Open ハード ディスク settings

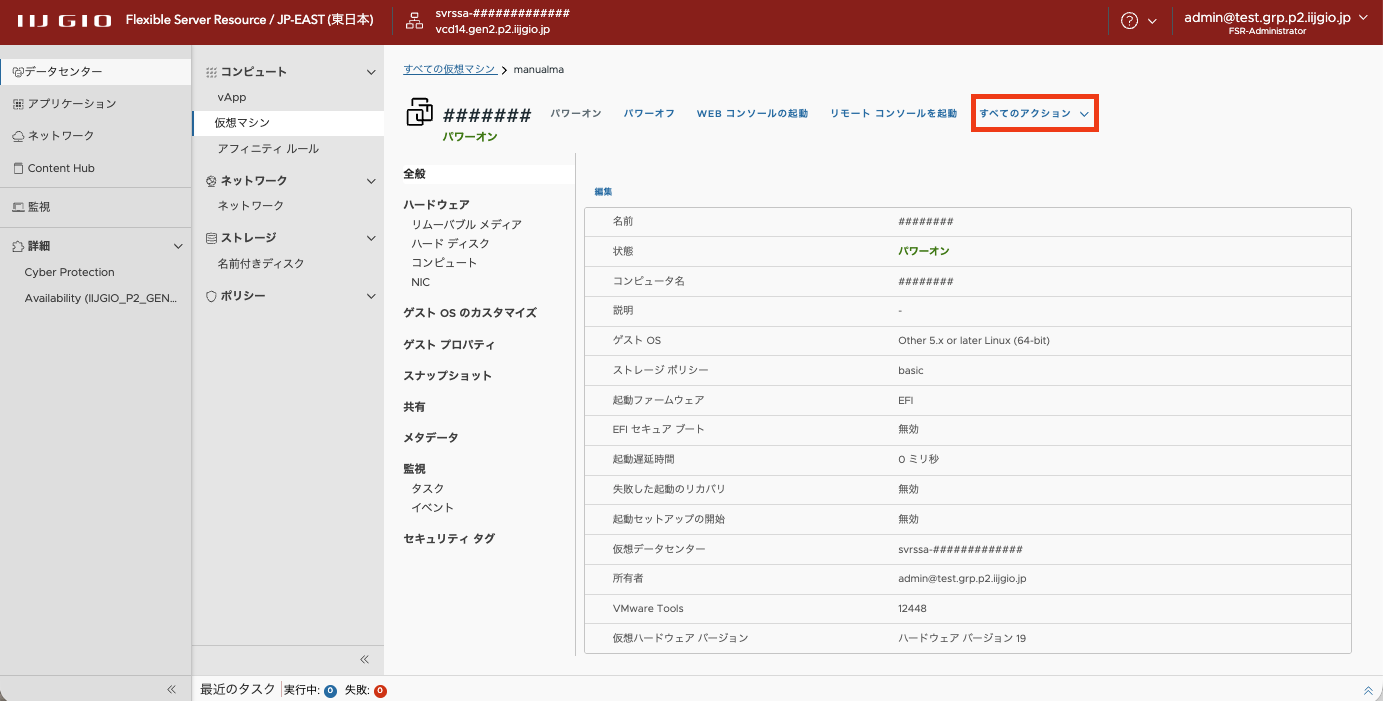pos(450,243)
